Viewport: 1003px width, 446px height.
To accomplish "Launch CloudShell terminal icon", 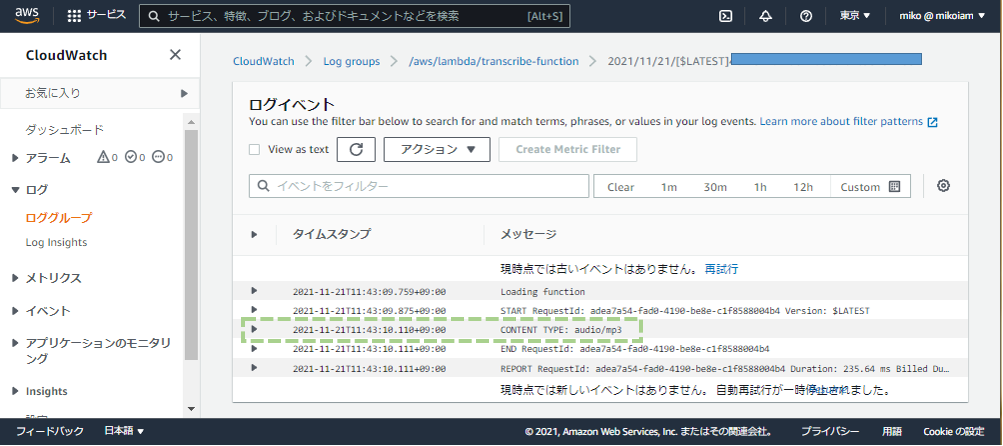I will pyautogui.click(x=725, y=16).
